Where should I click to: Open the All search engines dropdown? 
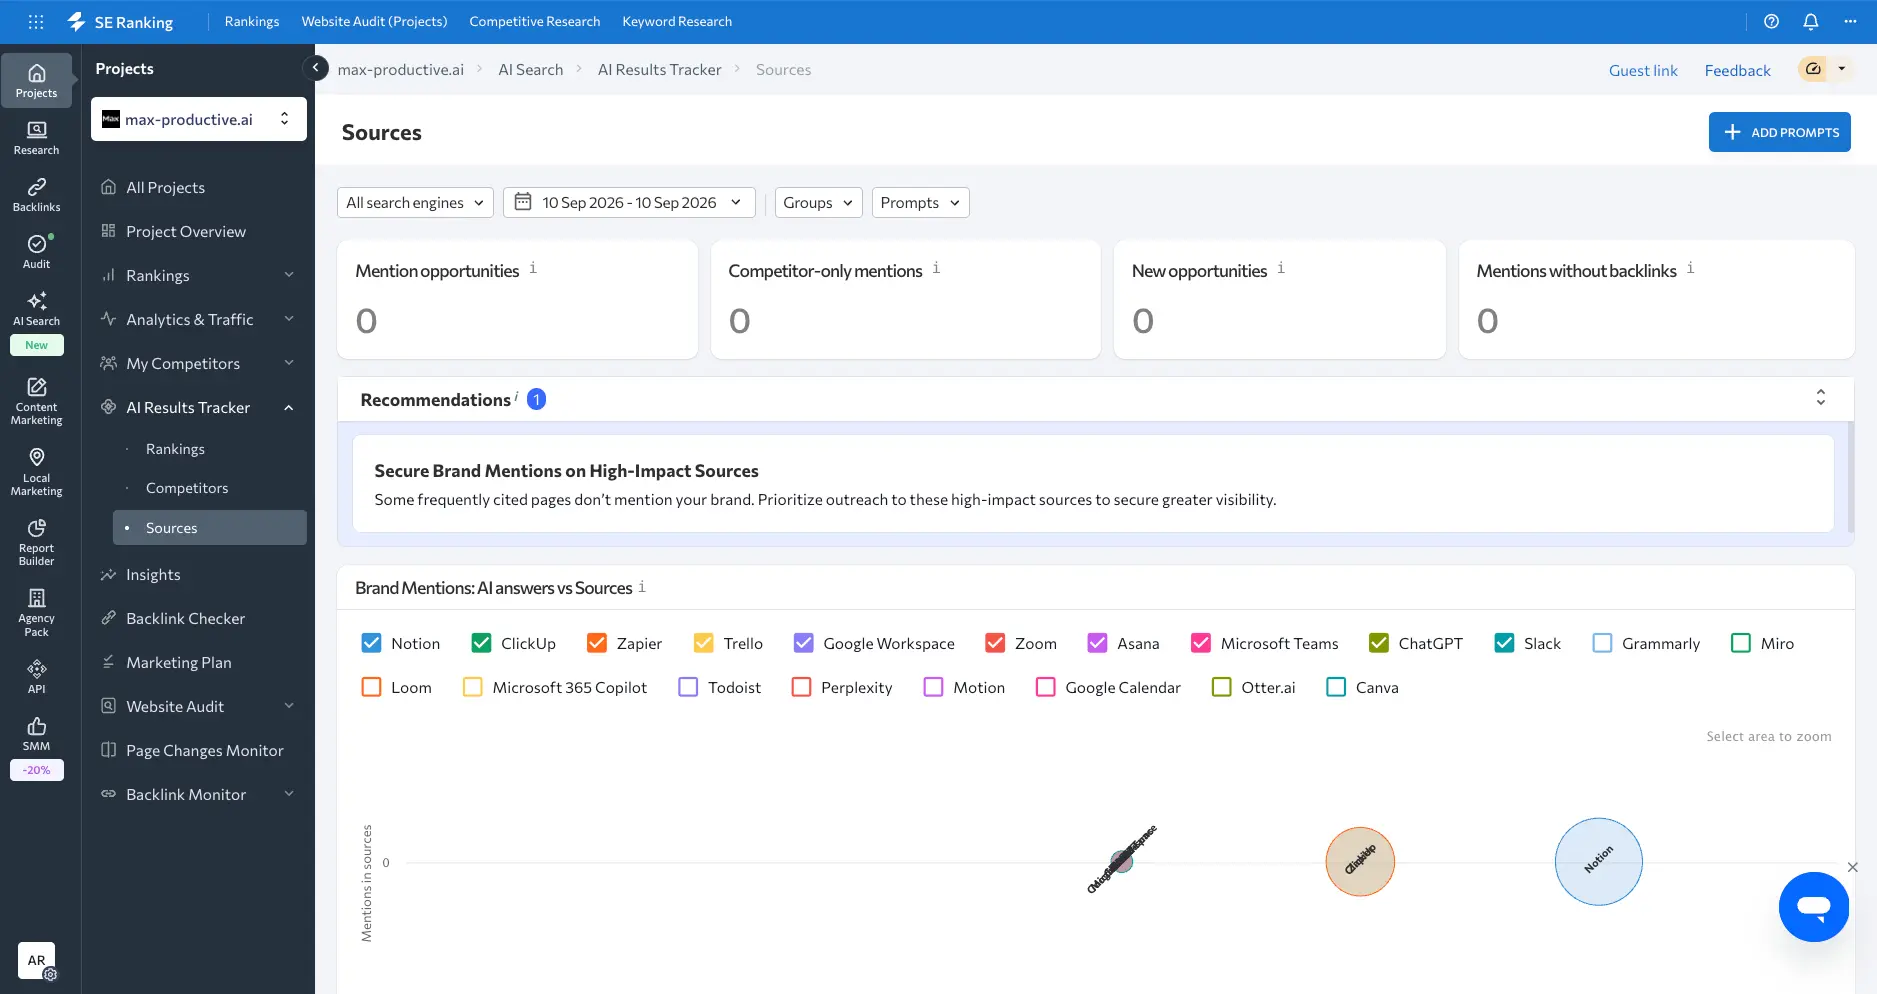[415, 202]
